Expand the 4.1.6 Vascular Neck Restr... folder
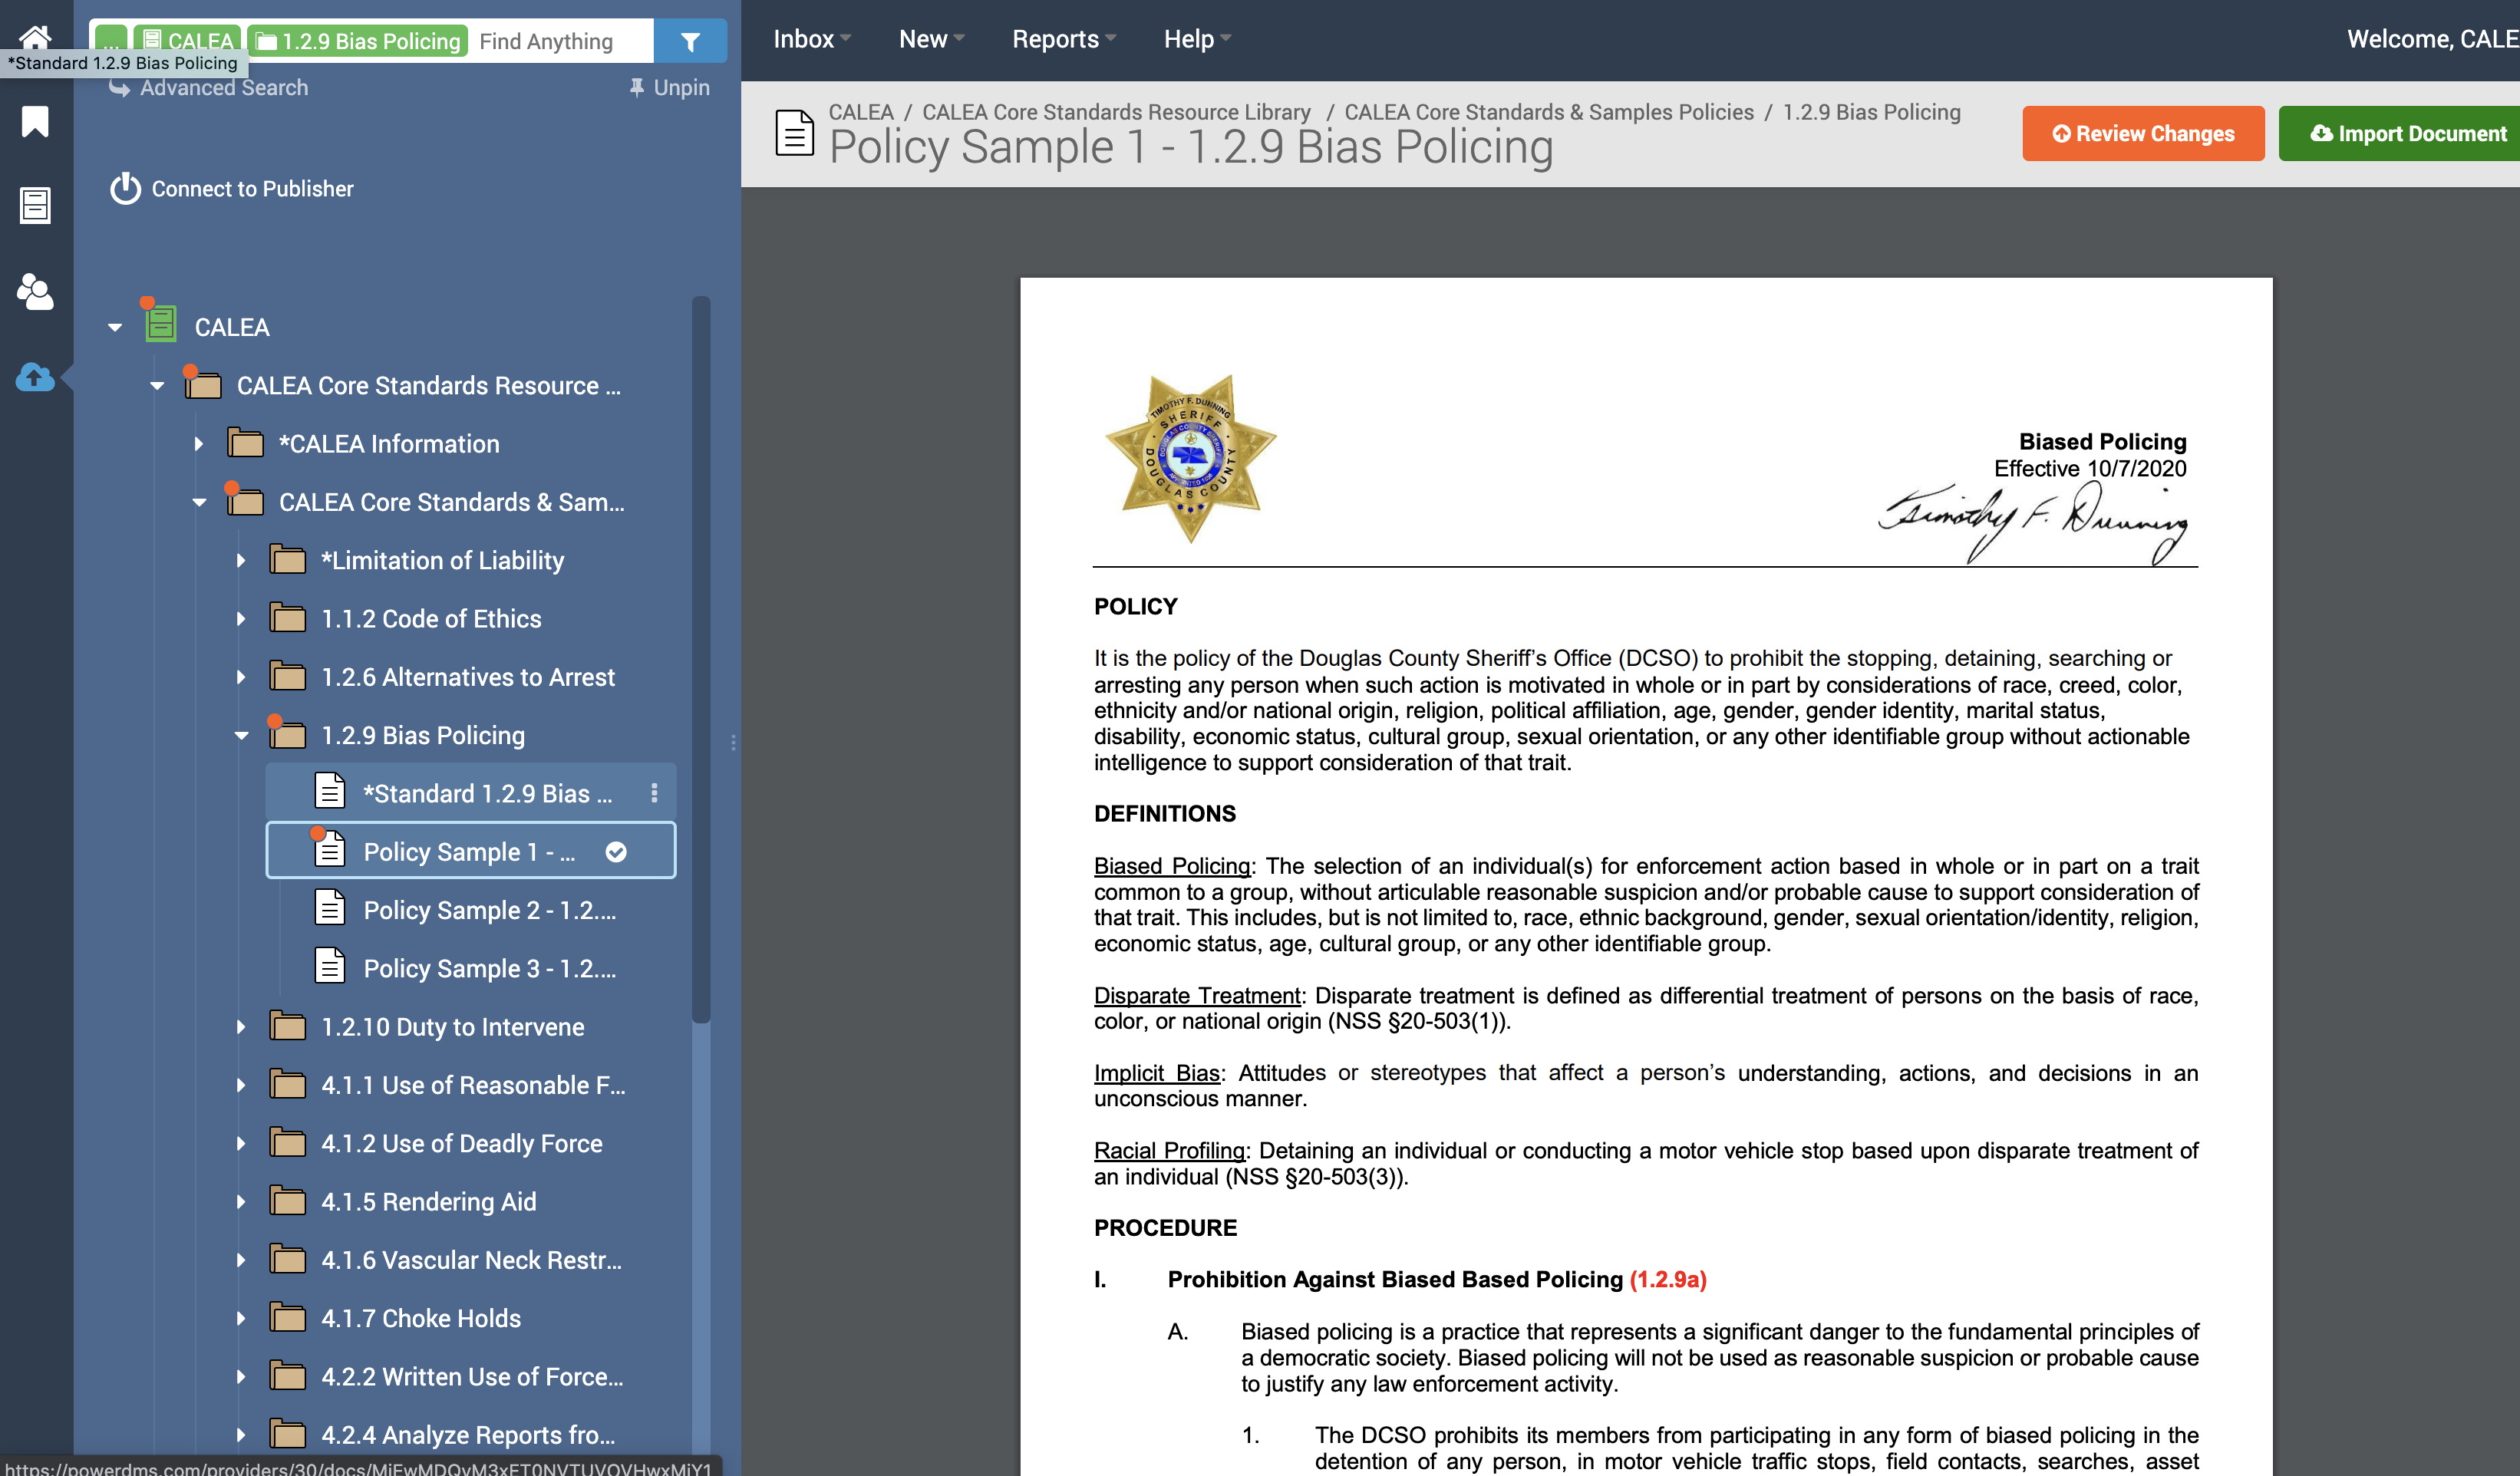 click(240, 1260)
